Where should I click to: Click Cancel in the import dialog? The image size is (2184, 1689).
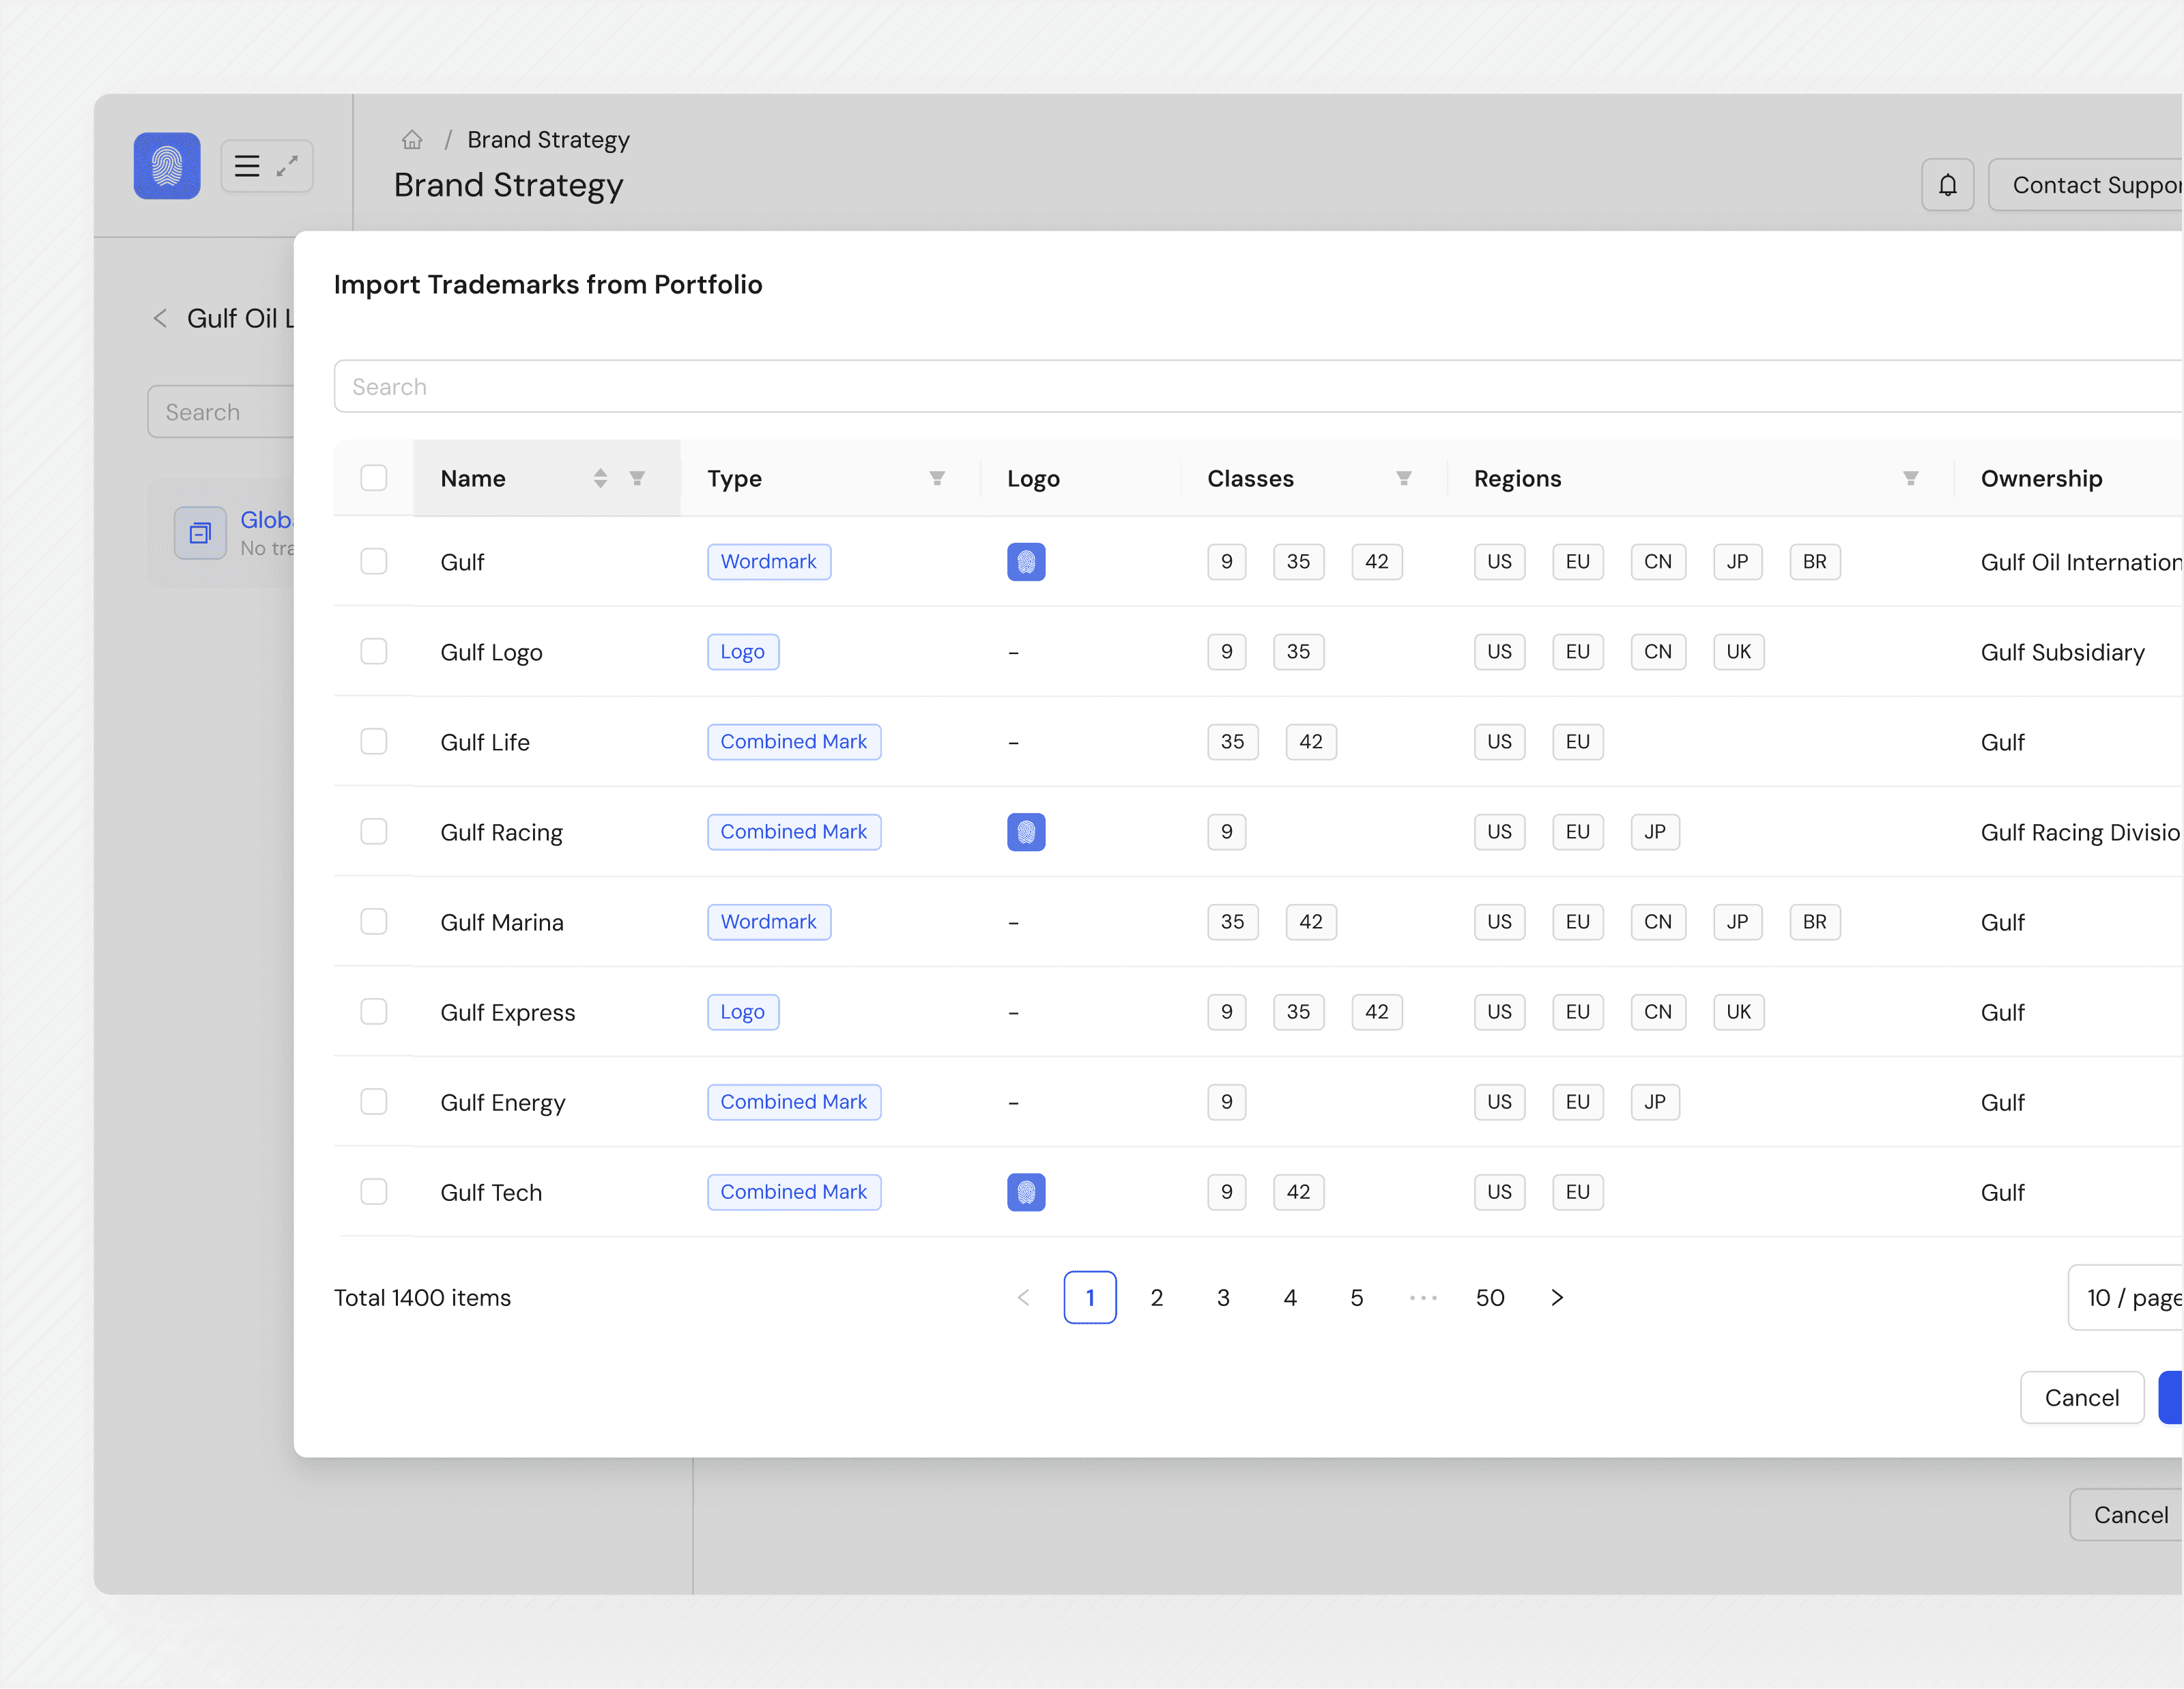2081,1398
